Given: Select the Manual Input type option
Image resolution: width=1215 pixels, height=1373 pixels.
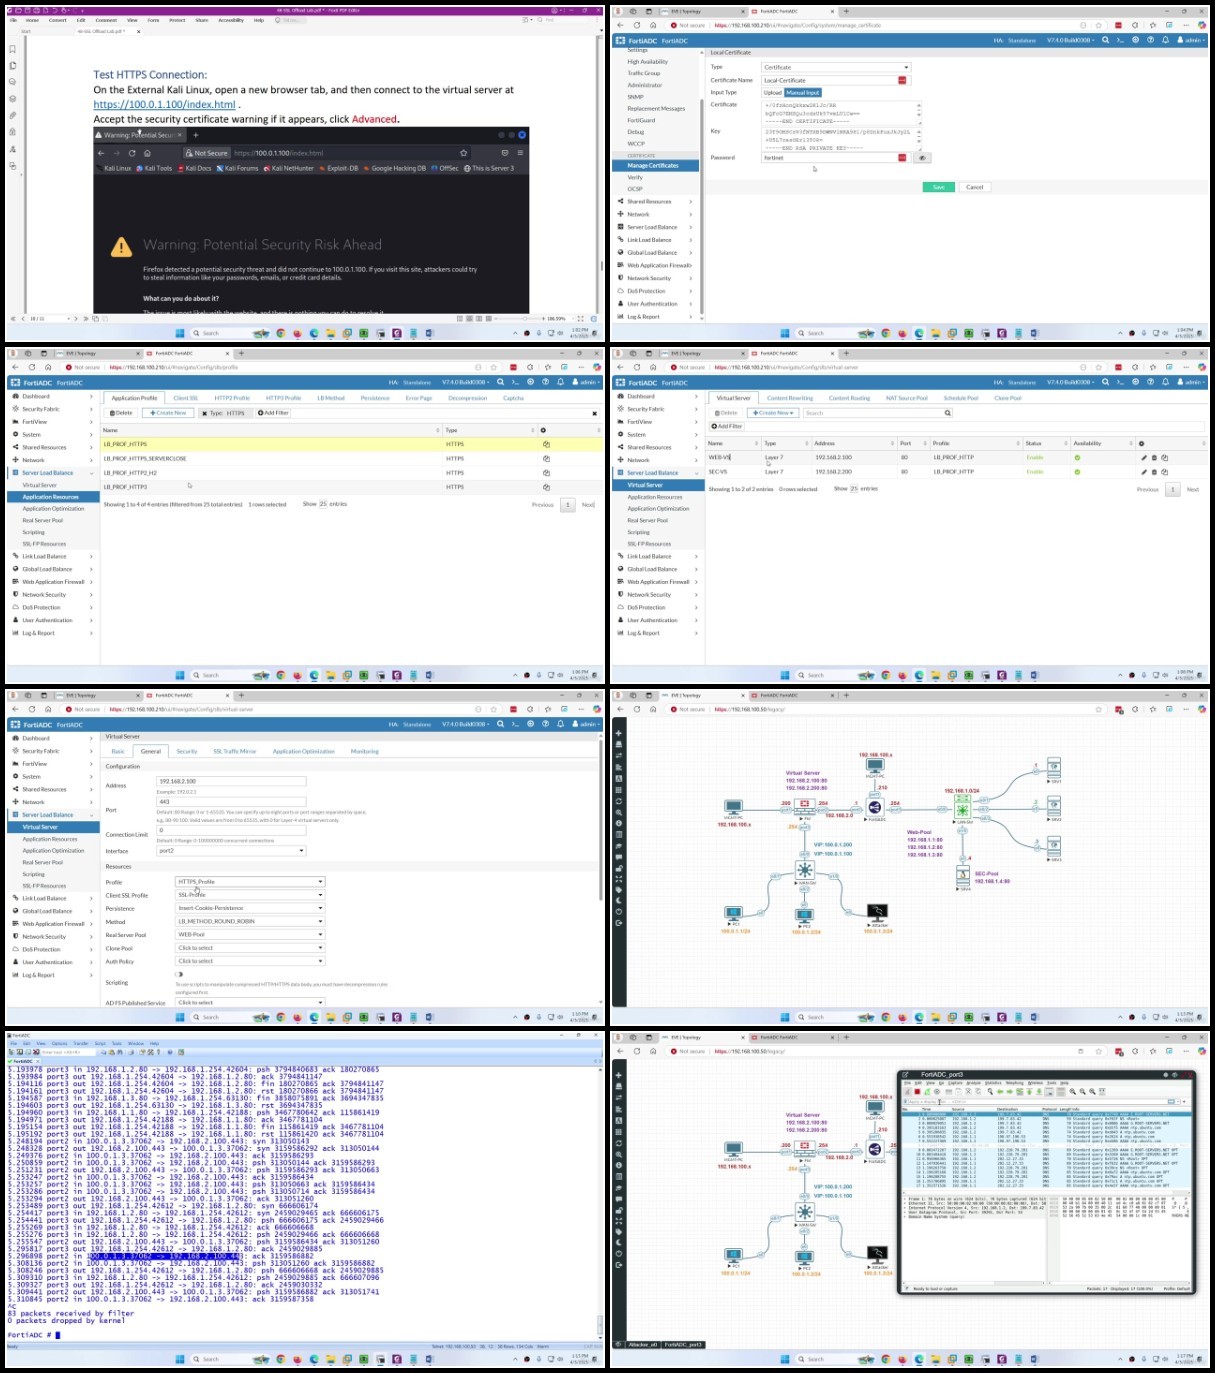Looking at the screenshot, I should tap(802, 92).
